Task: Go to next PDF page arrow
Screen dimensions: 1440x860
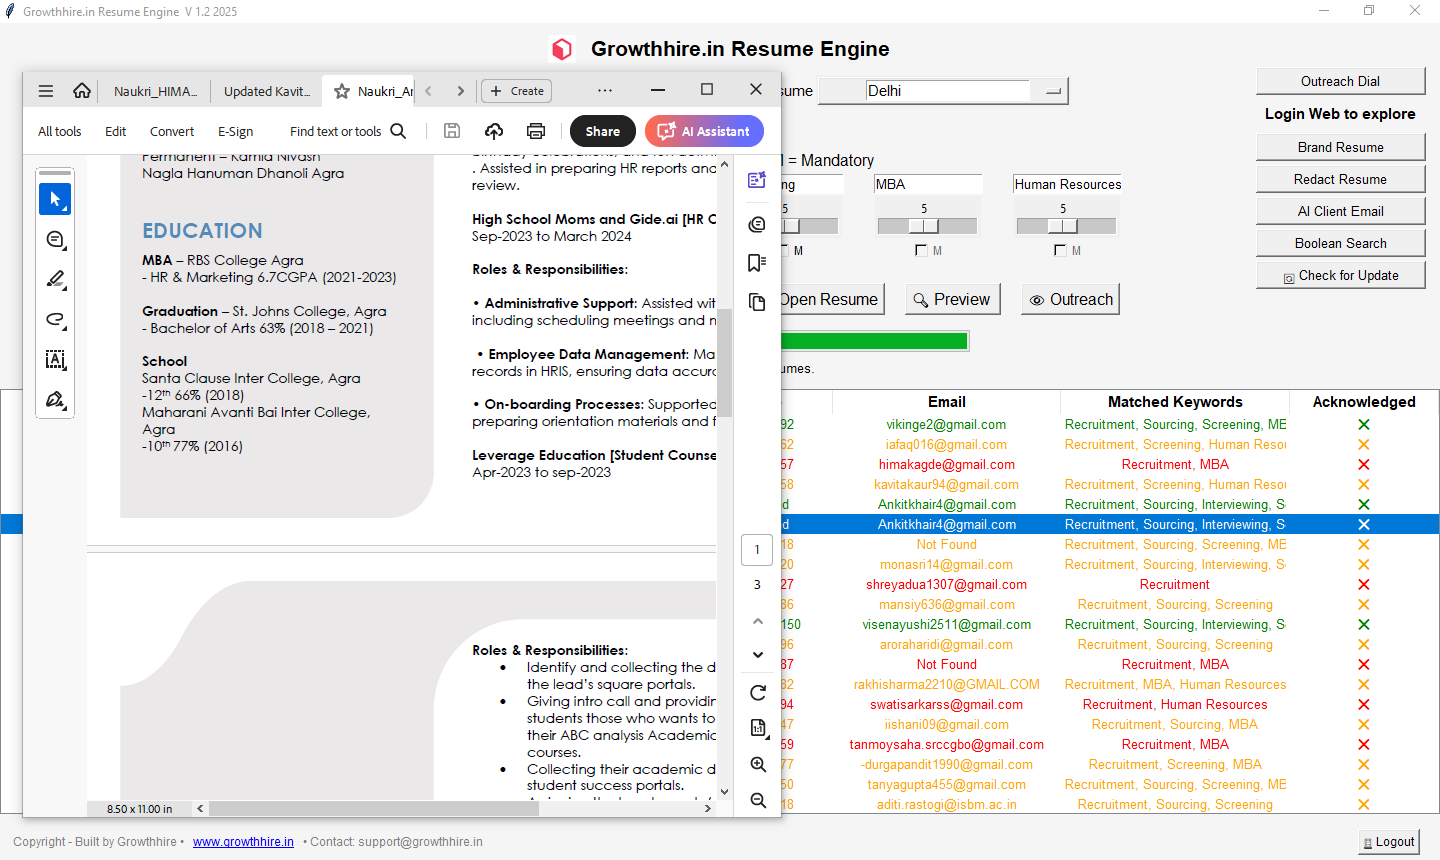Action: pyautogui.click(x=758, y=655)
